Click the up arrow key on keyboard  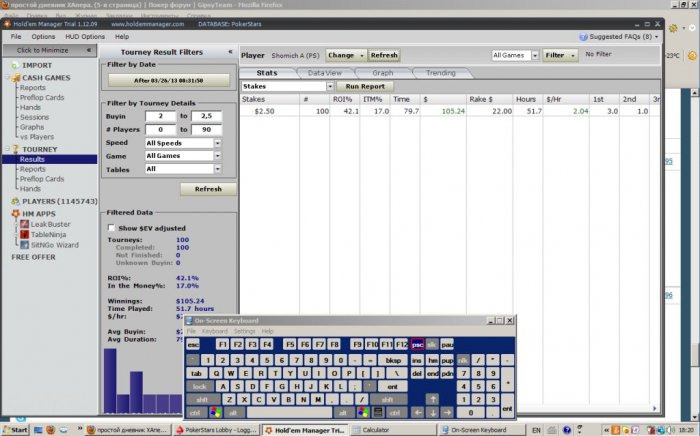point(432,399)
